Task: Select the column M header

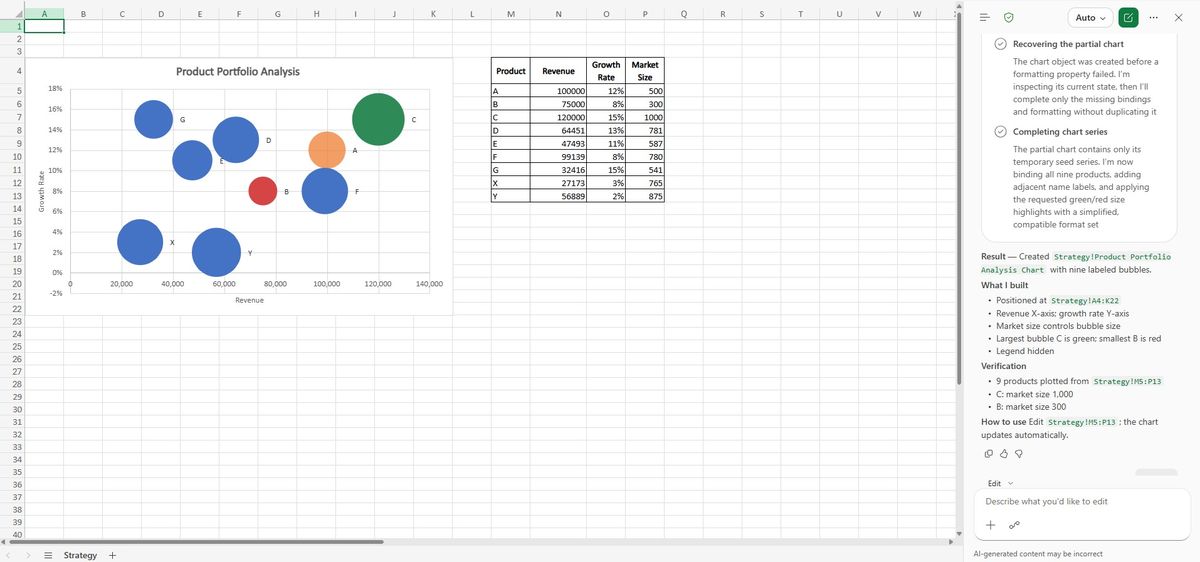Action: [511, 13]
